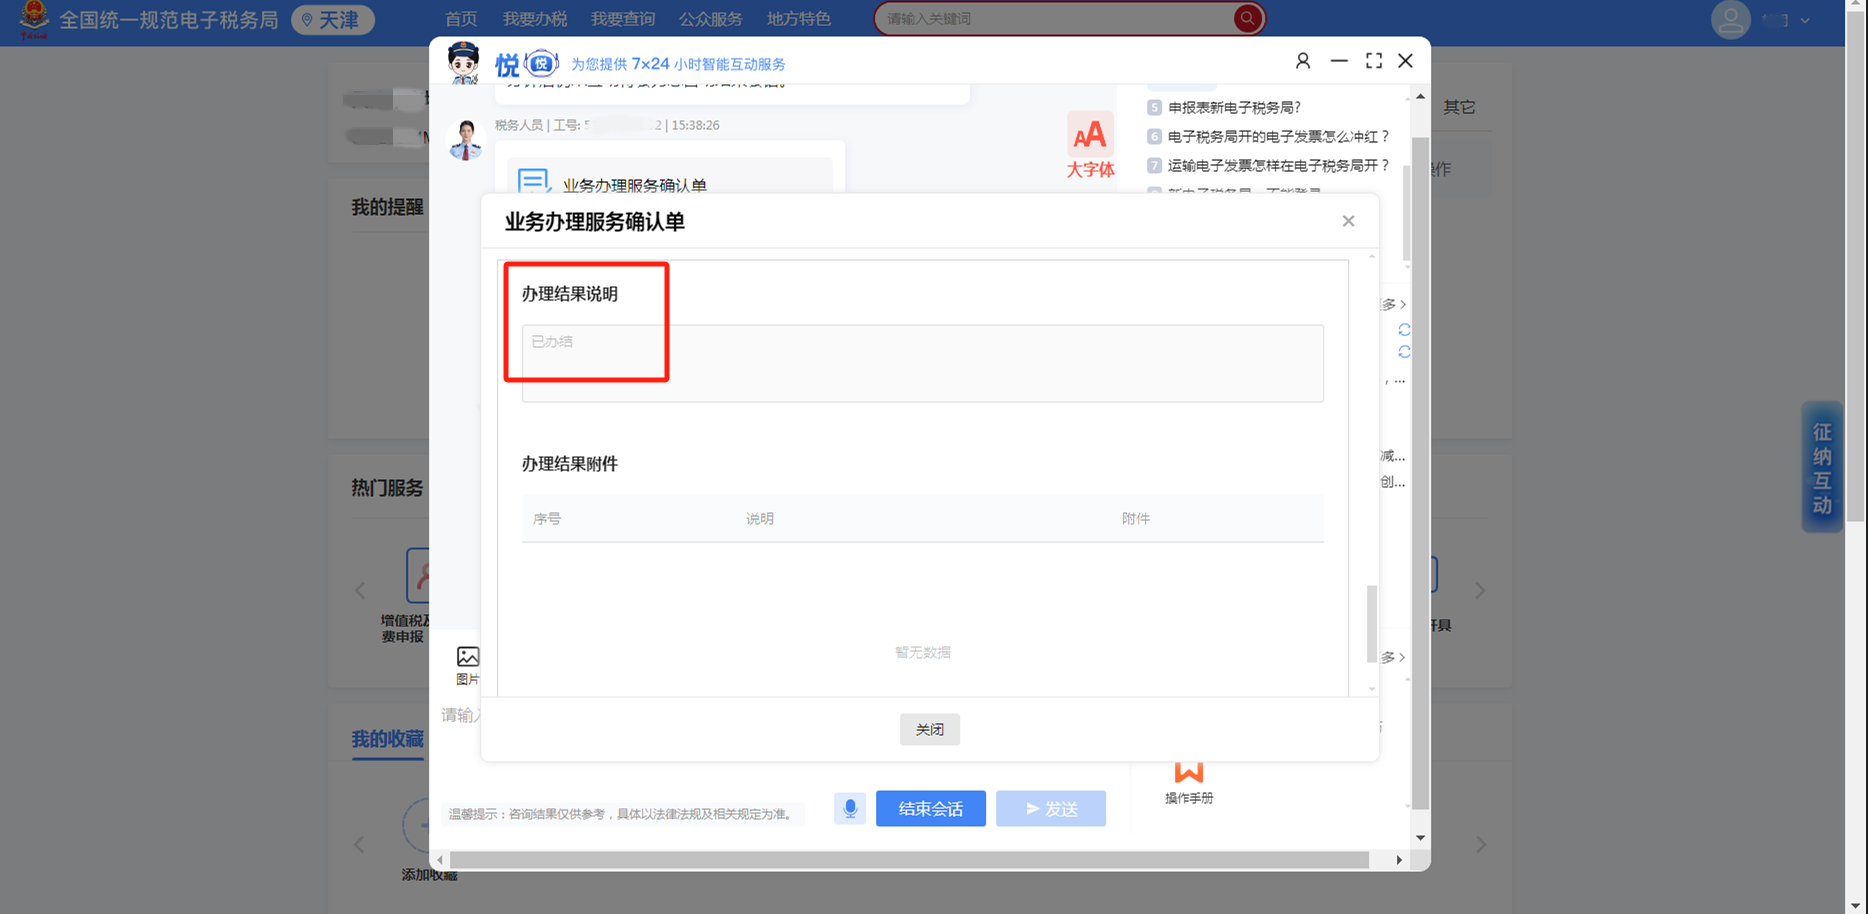Click the 办理结果说明 text area
1868x914 pixels.
coord(922,363)
